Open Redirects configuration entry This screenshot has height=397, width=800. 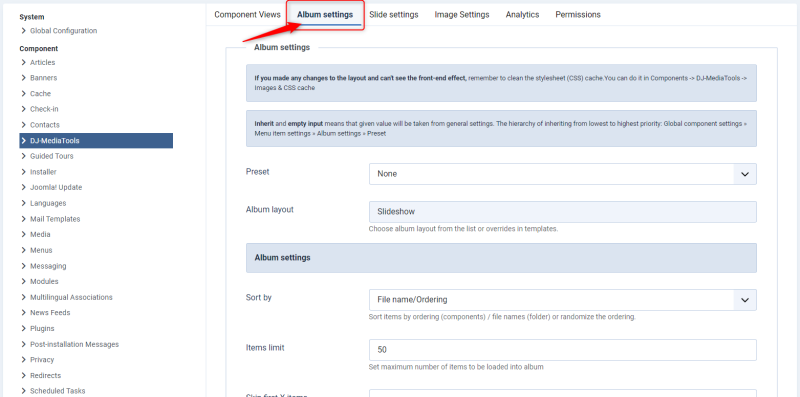pos(45,376)
